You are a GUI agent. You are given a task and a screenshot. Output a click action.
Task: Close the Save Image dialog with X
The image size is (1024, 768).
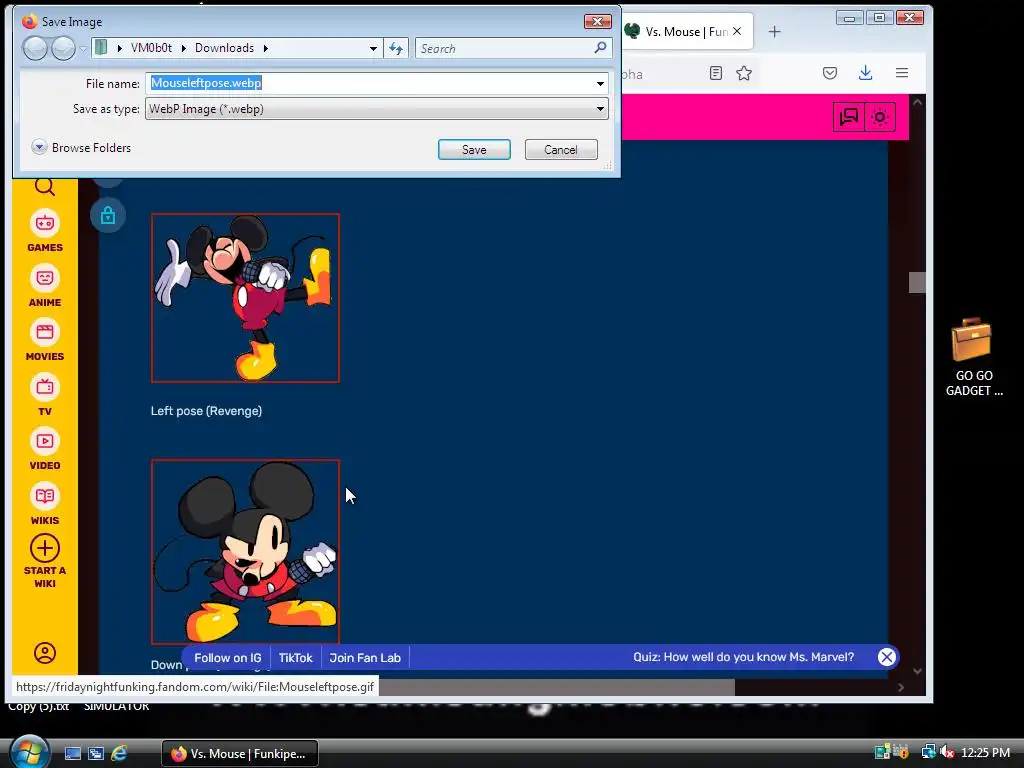[597, 22]
